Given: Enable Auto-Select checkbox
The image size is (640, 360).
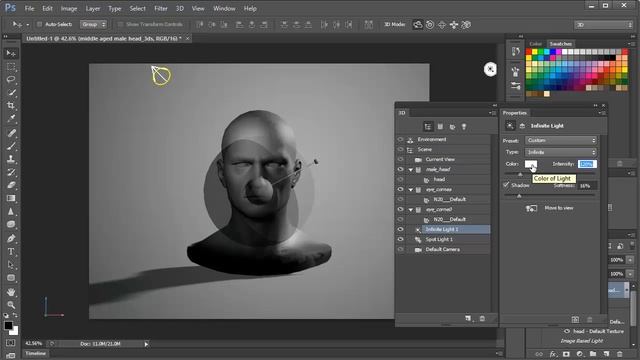Looking at the screenshot, I should [x=40, y=24].
